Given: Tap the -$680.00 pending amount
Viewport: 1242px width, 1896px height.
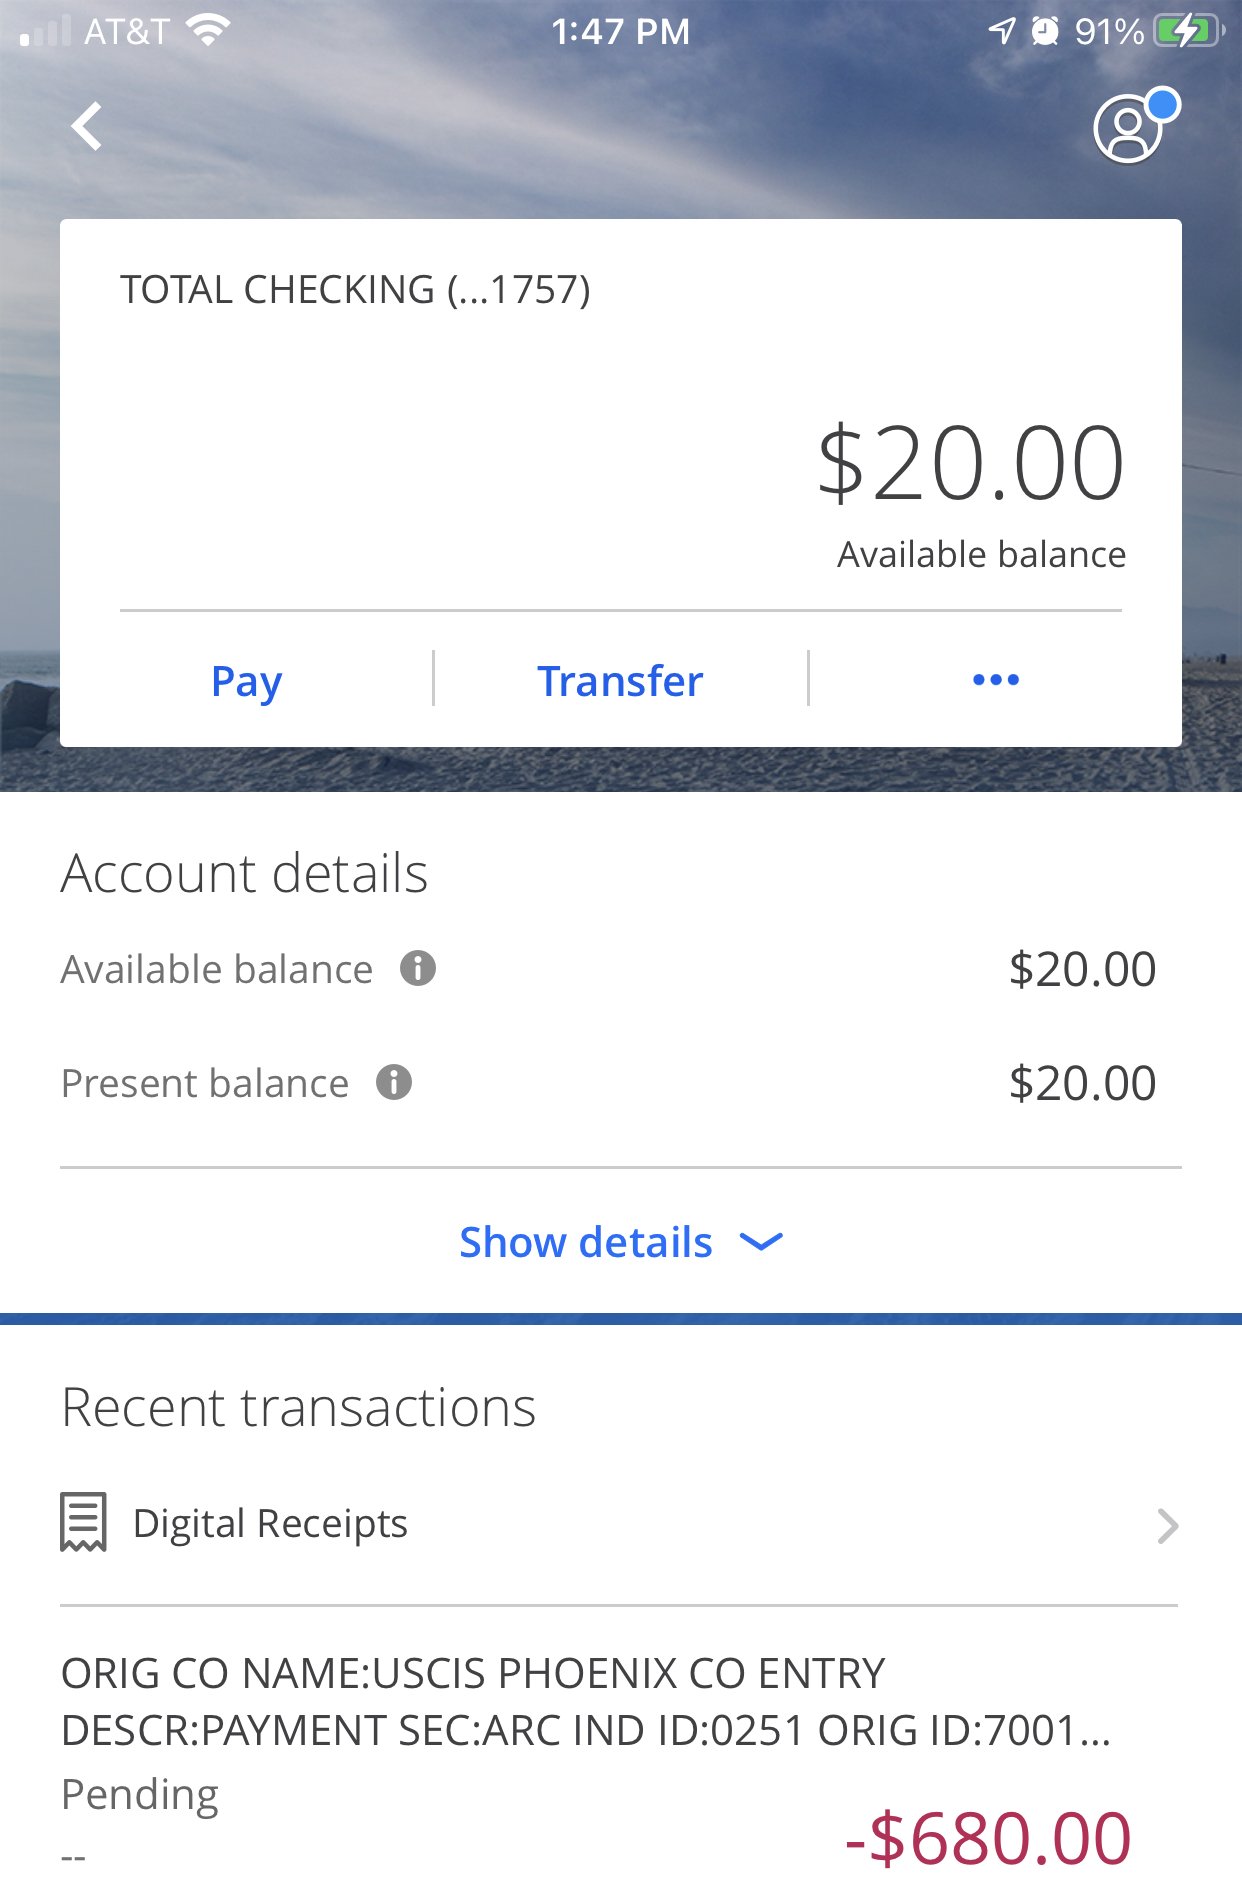Looking at the screenshot, I should coord(988,1838).
